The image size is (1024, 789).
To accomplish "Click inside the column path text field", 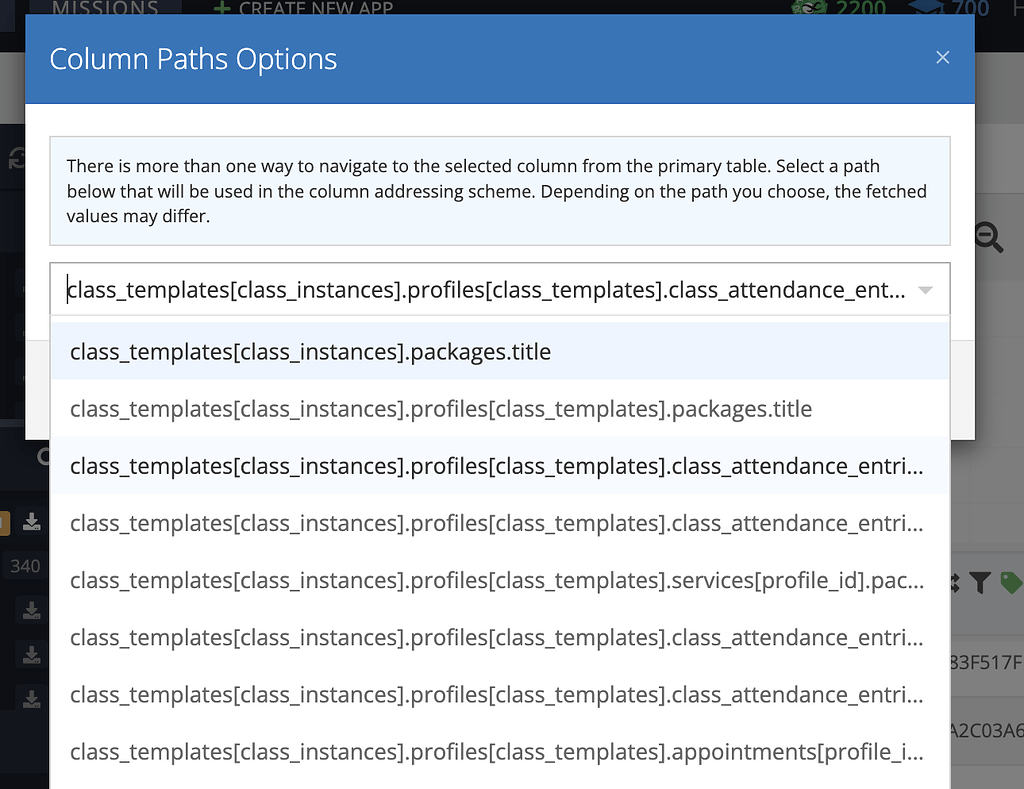I will [450, 289].
